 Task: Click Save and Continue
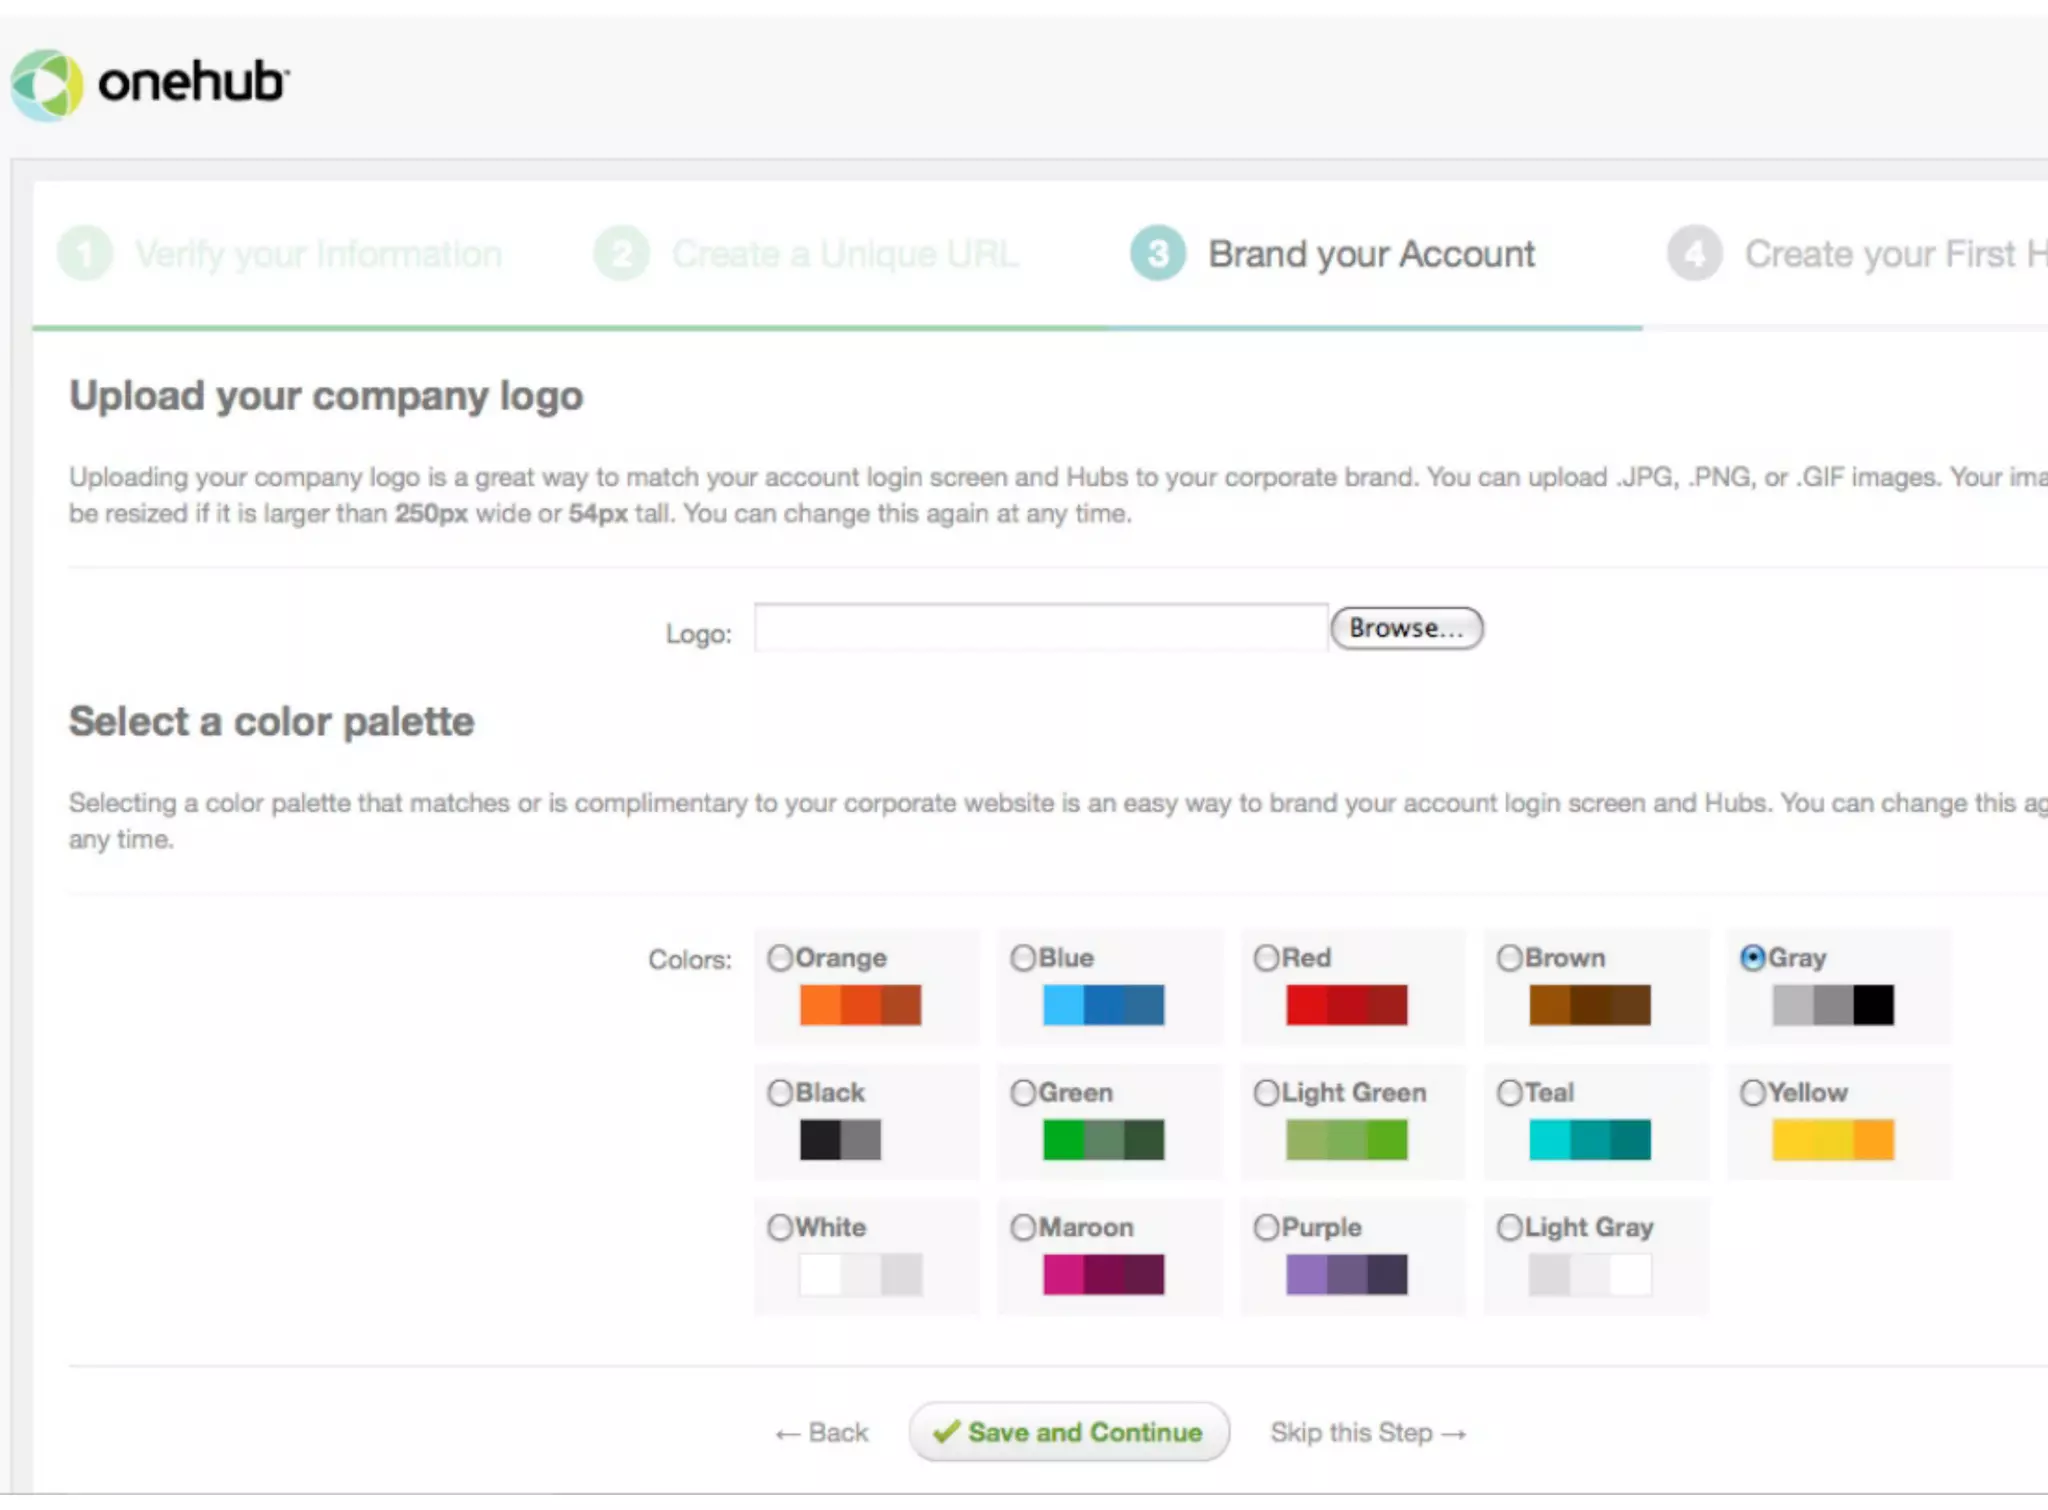(x=1068, y=1432)
